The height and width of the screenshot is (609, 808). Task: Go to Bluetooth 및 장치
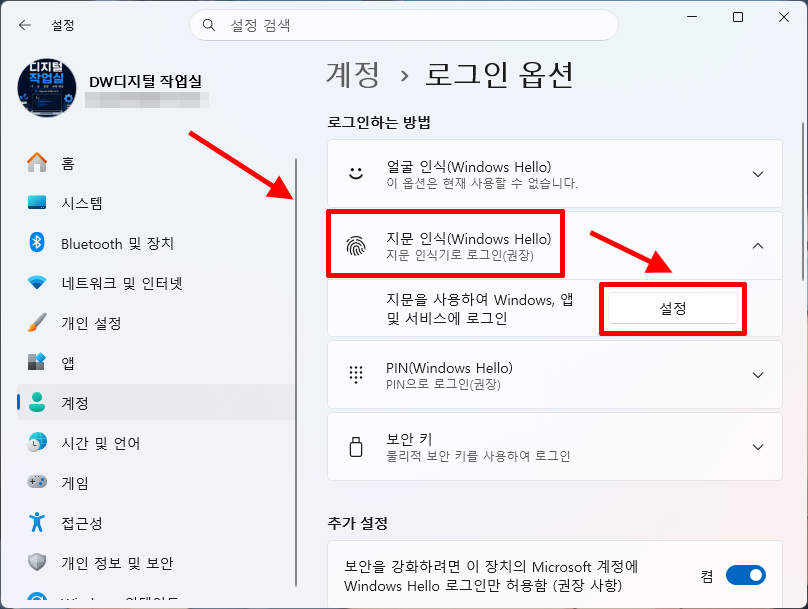(156, 243)
